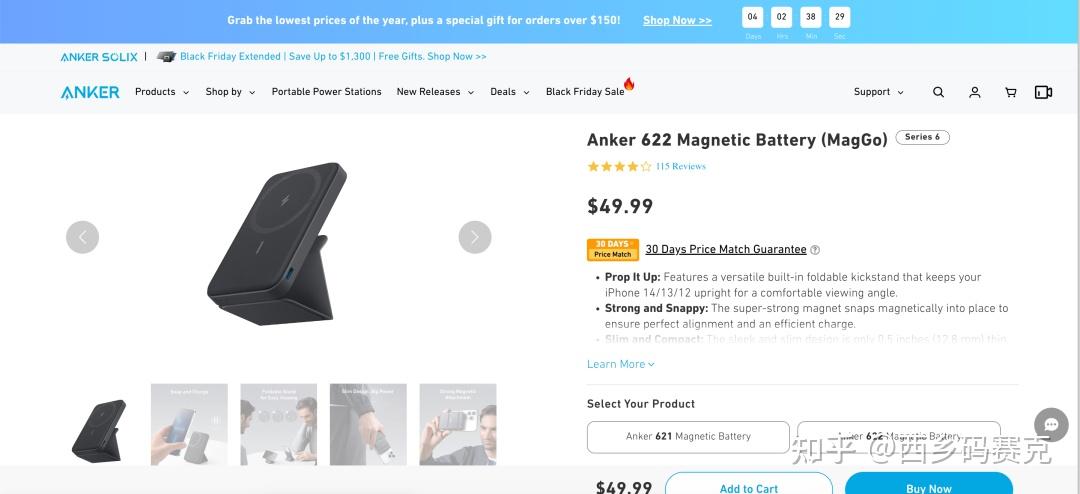Open the 115 Reviews link
Image resolution: width=1080 pixels, height=494 pixels.
coord(680,166)
